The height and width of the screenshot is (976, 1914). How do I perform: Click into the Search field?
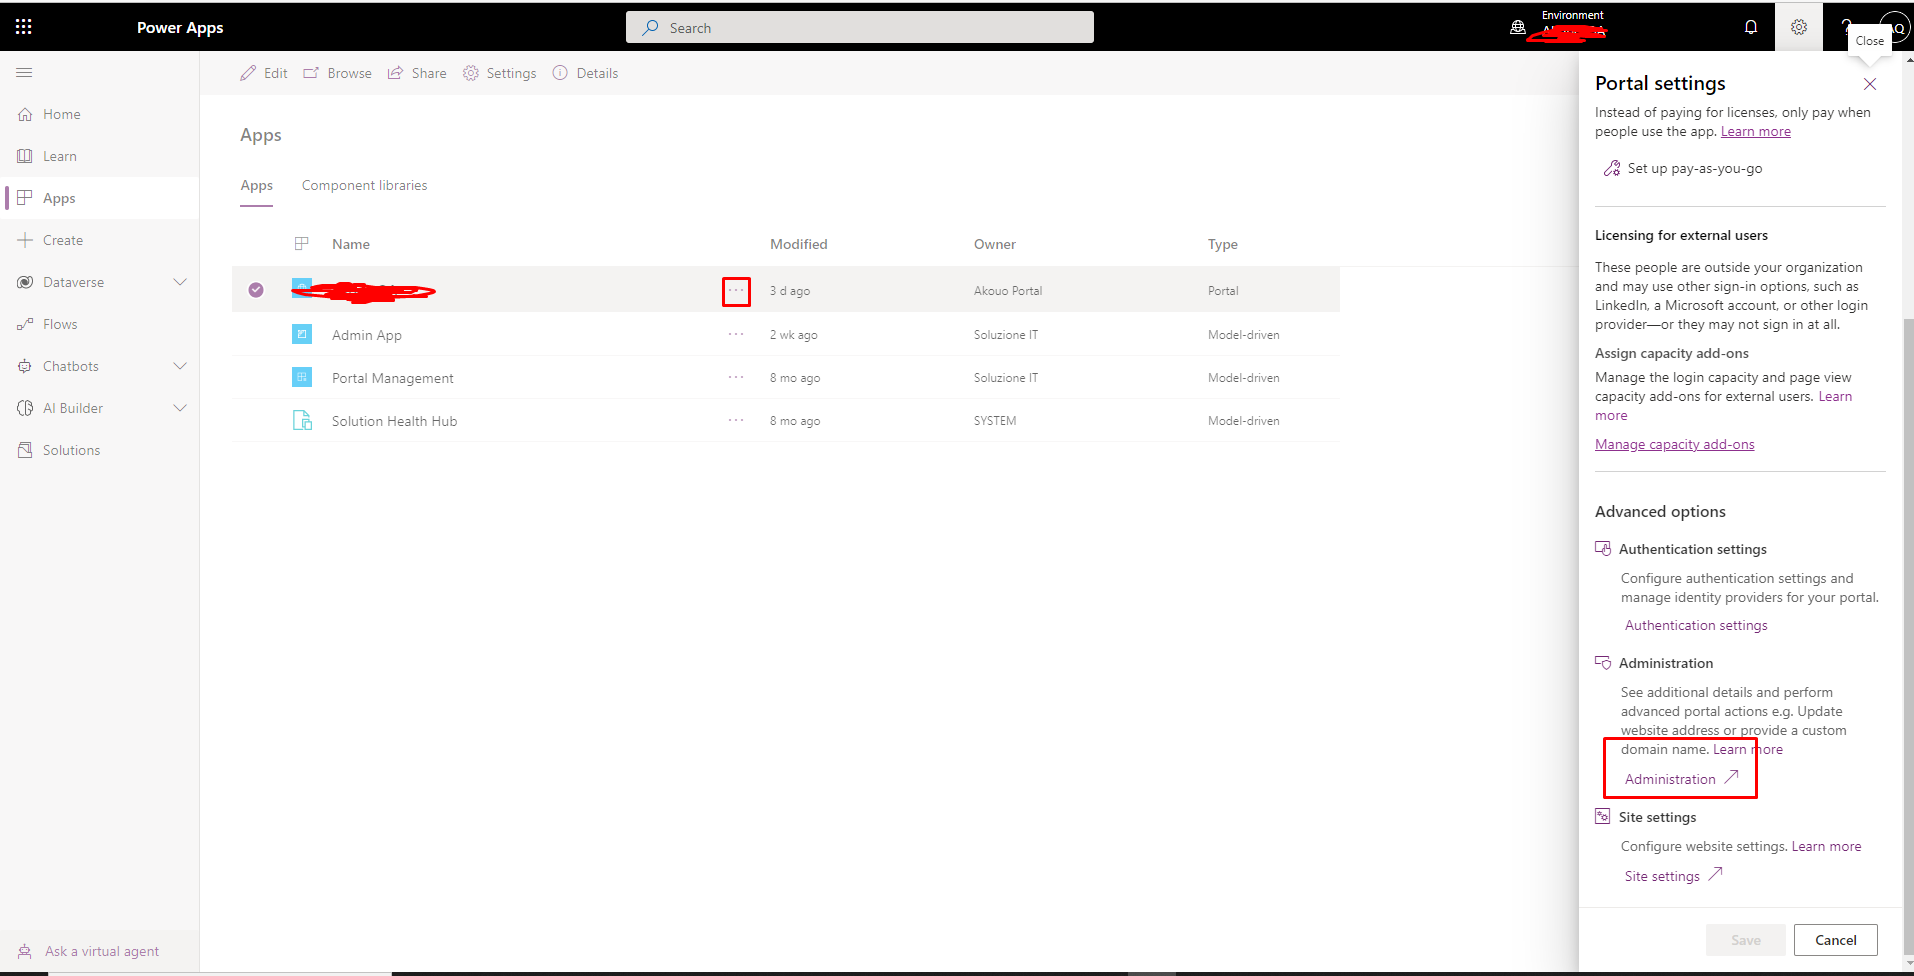tap(858, 27)
